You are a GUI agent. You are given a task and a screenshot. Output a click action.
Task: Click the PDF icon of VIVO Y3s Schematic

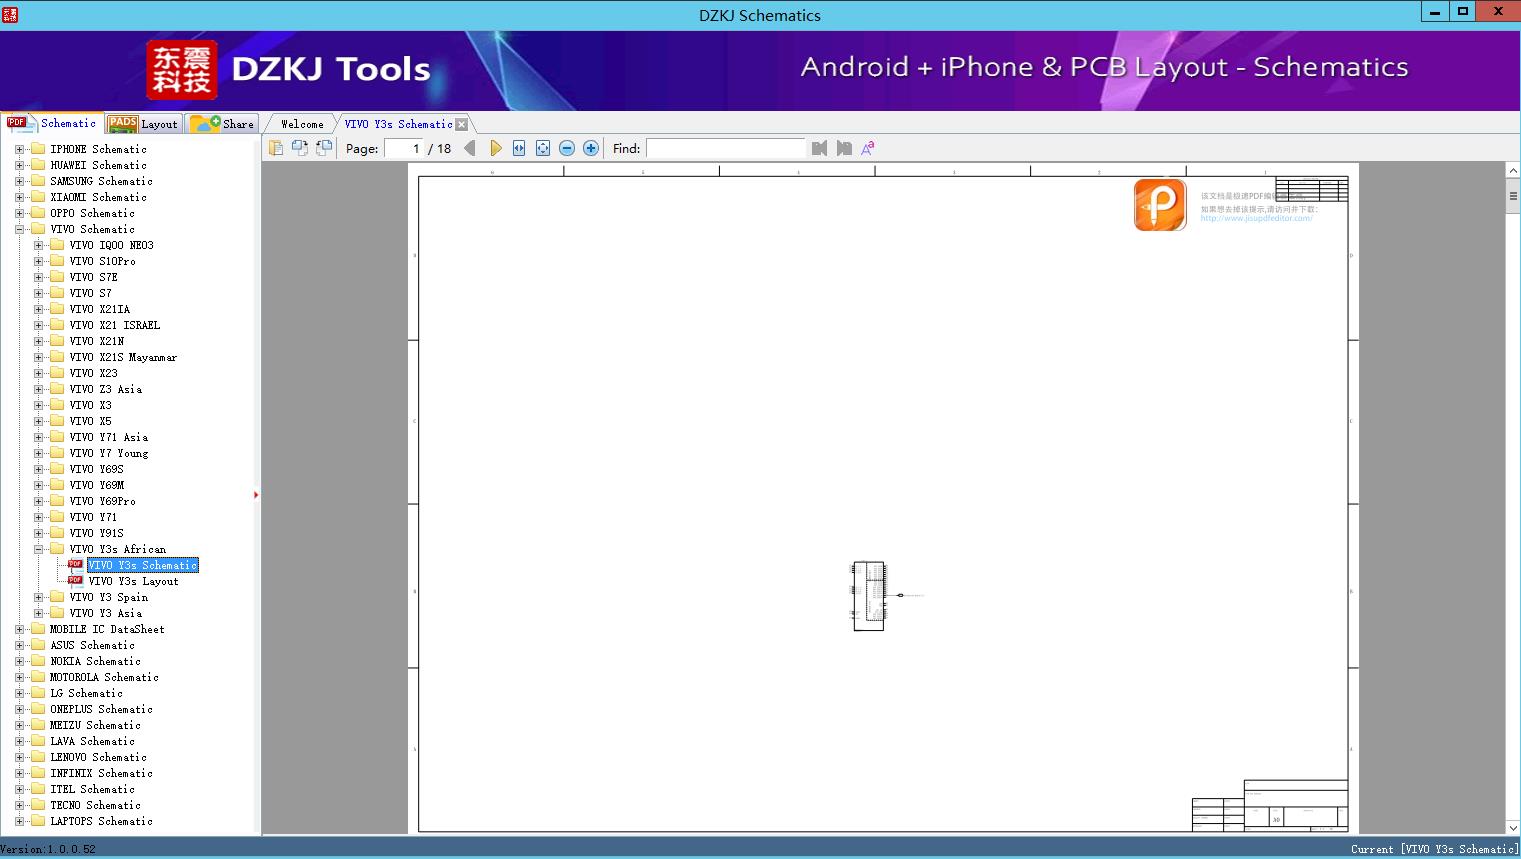(76, 564)
